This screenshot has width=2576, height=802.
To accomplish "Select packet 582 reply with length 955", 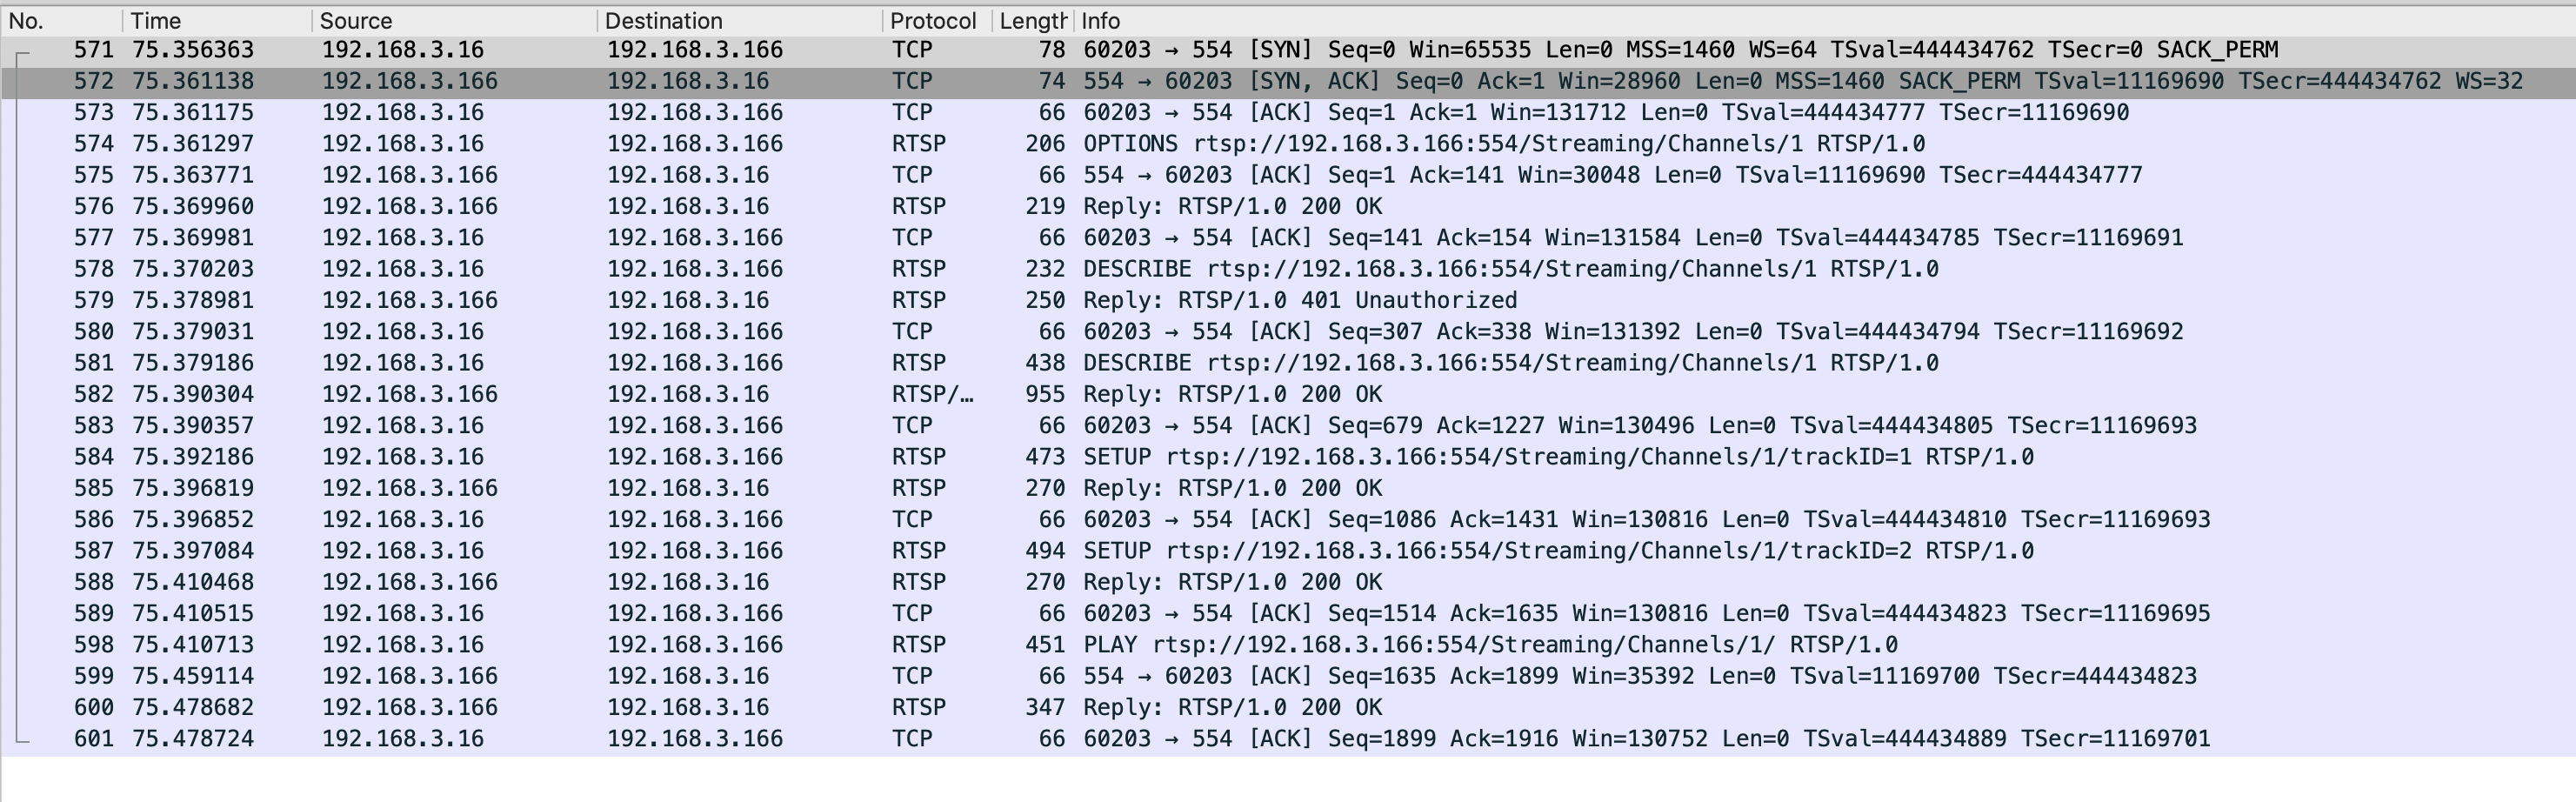I will (1288, 395).
